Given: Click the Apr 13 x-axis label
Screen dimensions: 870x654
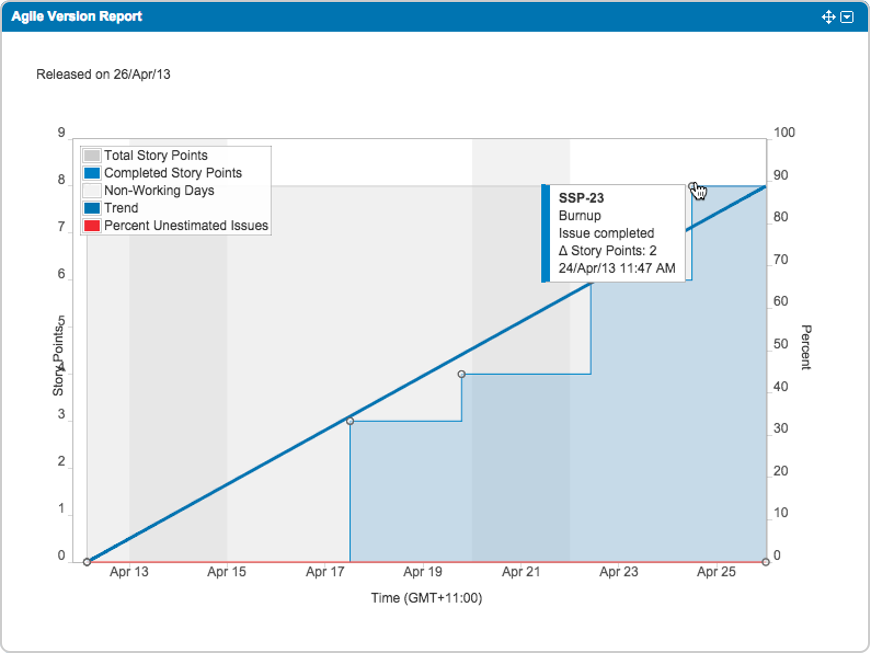Looking at the screenshot, I should [129, 573].
